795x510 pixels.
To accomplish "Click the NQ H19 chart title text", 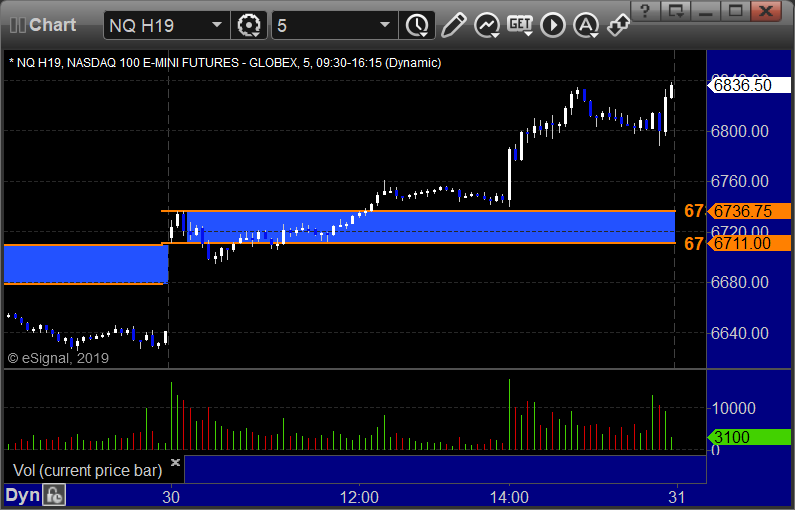I will 225,63.
